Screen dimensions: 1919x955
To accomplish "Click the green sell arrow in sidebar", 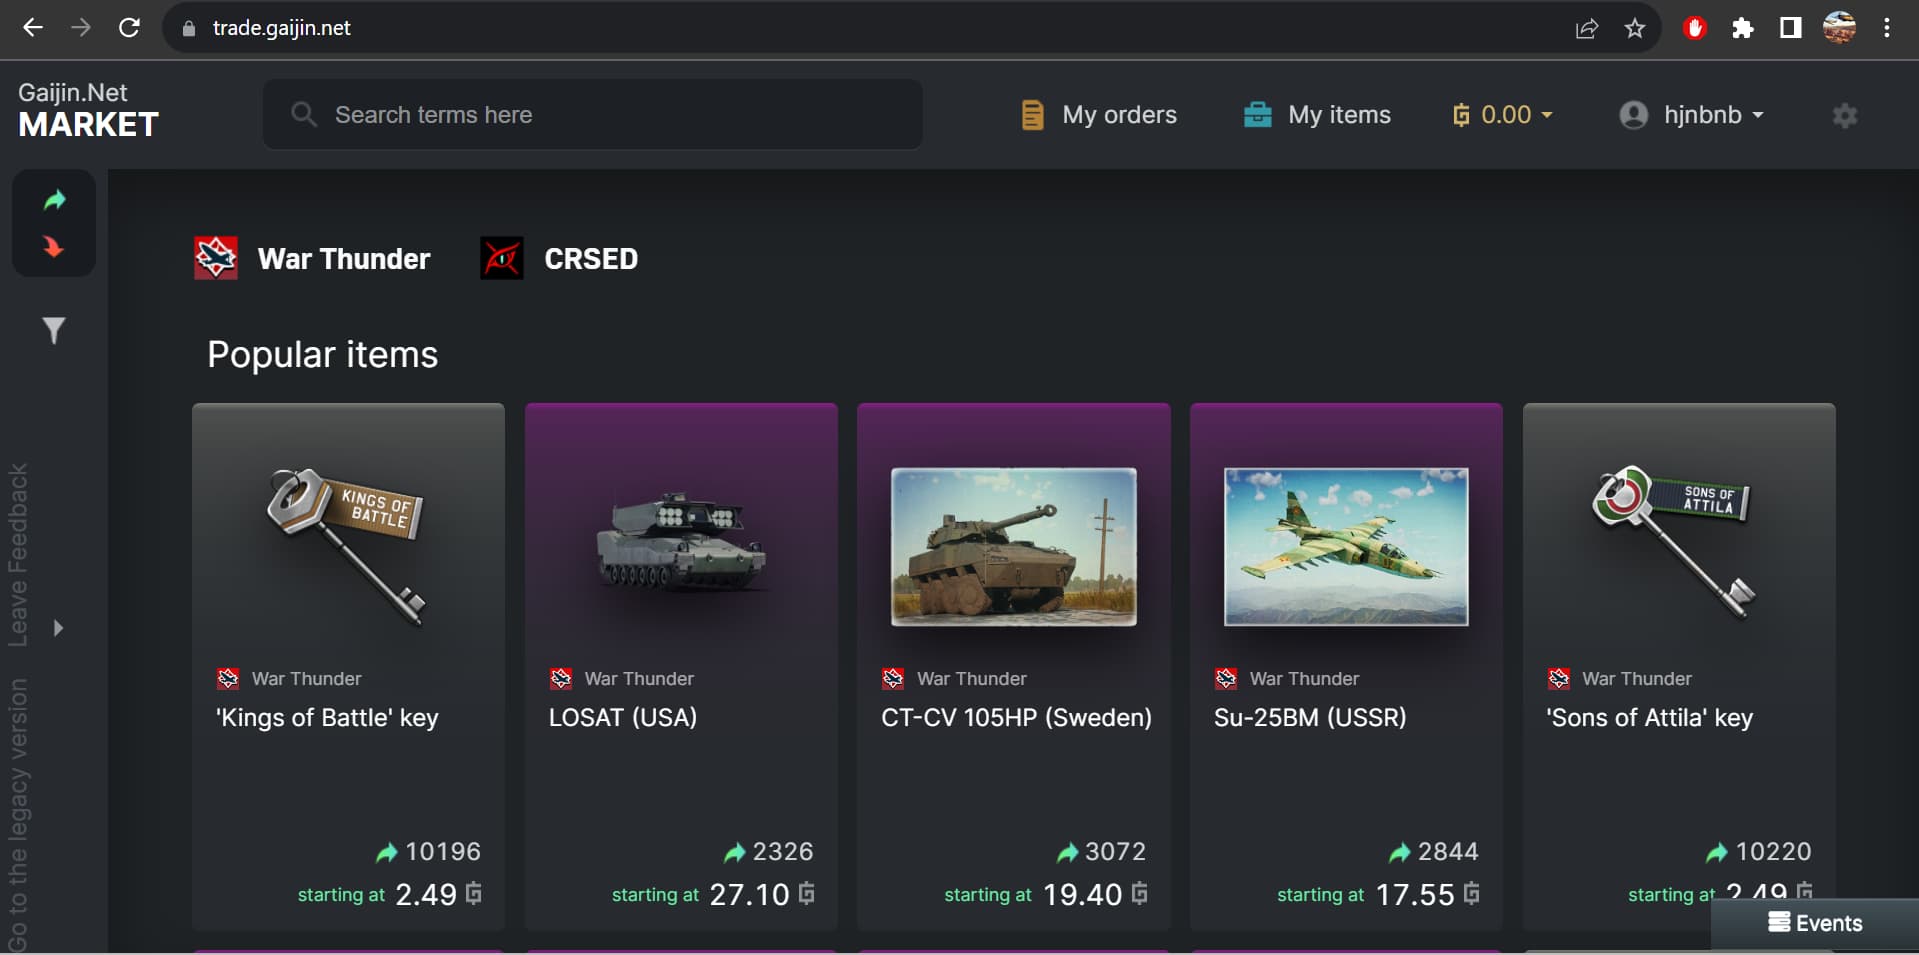I will 54,200.
